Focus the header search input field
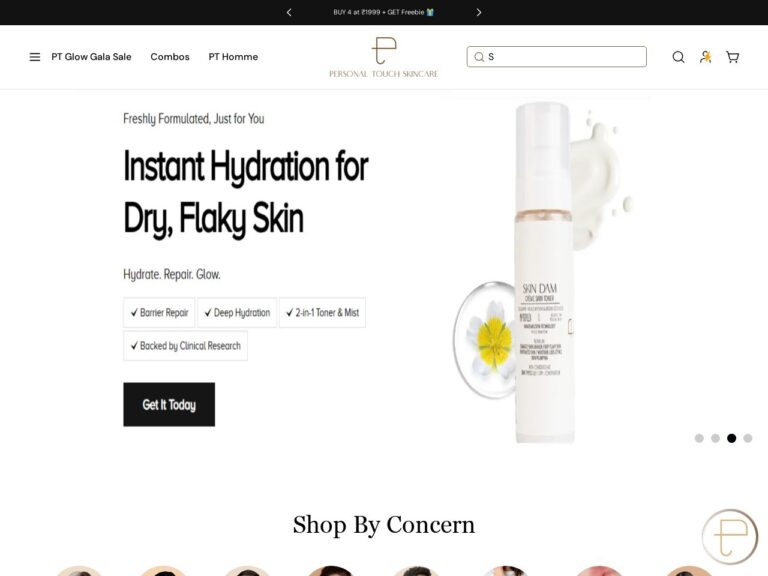The image size is (768, 576). pyautogui.click(x=556, y=57)
